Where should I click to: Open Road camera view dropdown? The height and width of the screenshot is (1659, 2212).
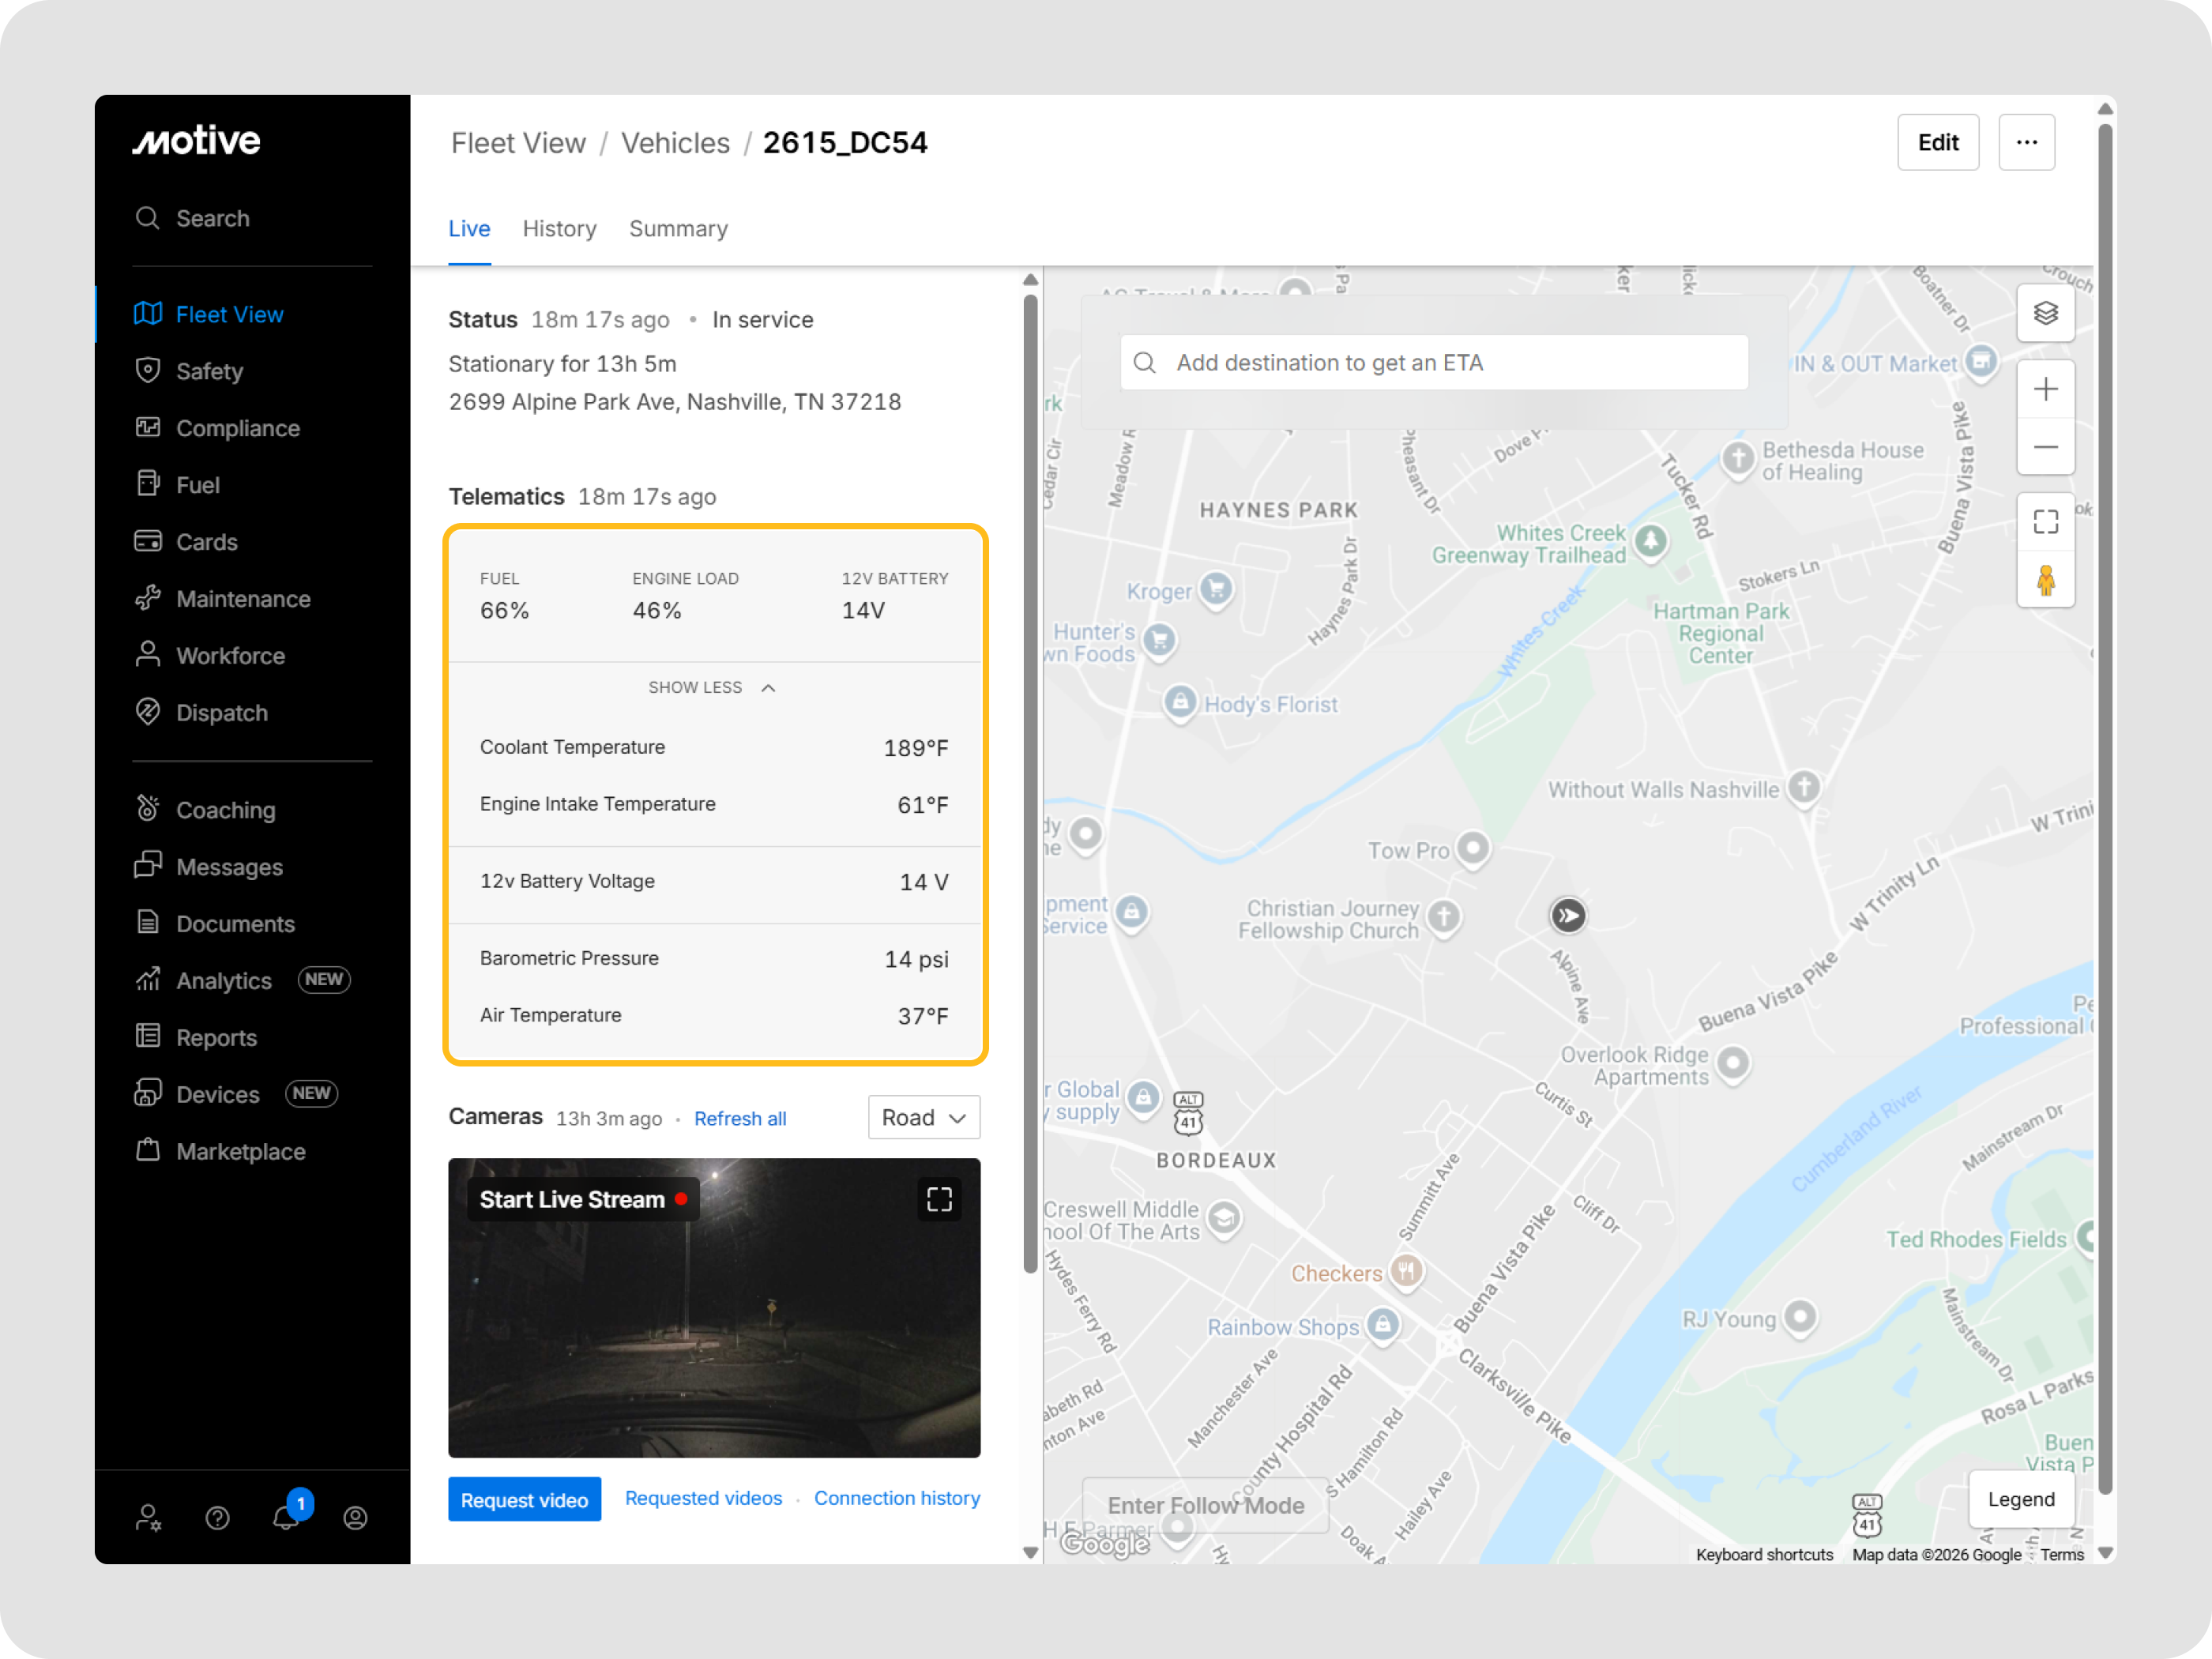[x=923, y=1117]
